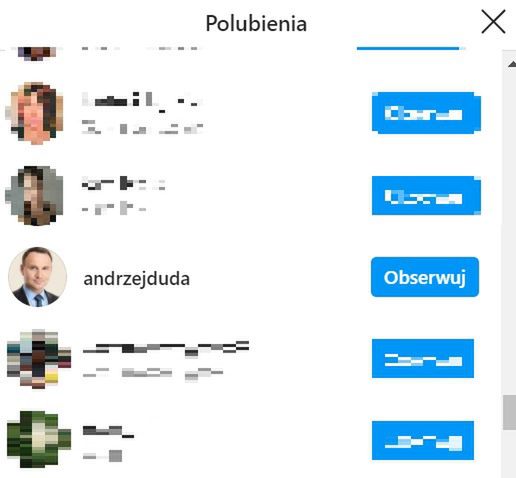Open the pixelated woman's avatar with dark hair

34,113
